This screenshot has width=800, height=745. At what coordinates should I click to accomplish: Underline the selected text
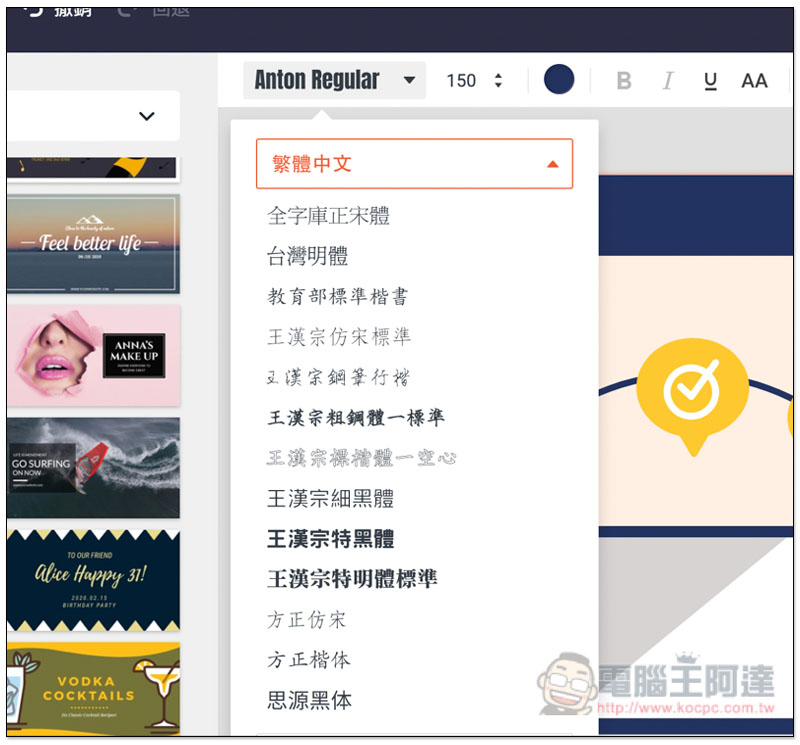[710, 81]
